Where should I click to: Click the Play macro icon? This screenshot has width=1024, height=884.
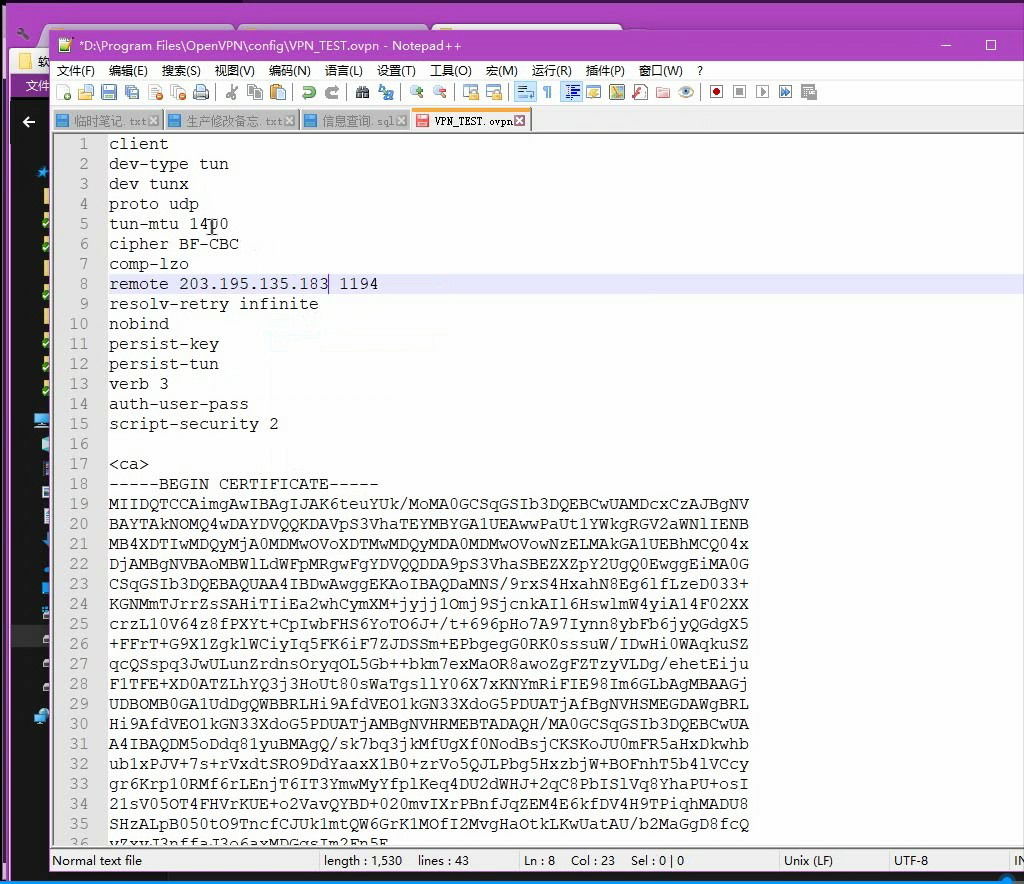pos(762,92)
